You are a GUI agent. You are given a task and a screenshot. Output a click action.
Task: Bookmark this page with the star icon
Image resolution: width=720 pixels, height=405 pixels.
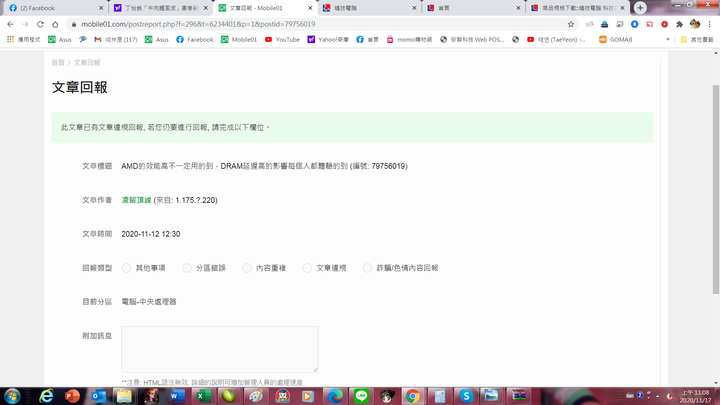click(571, 24)
